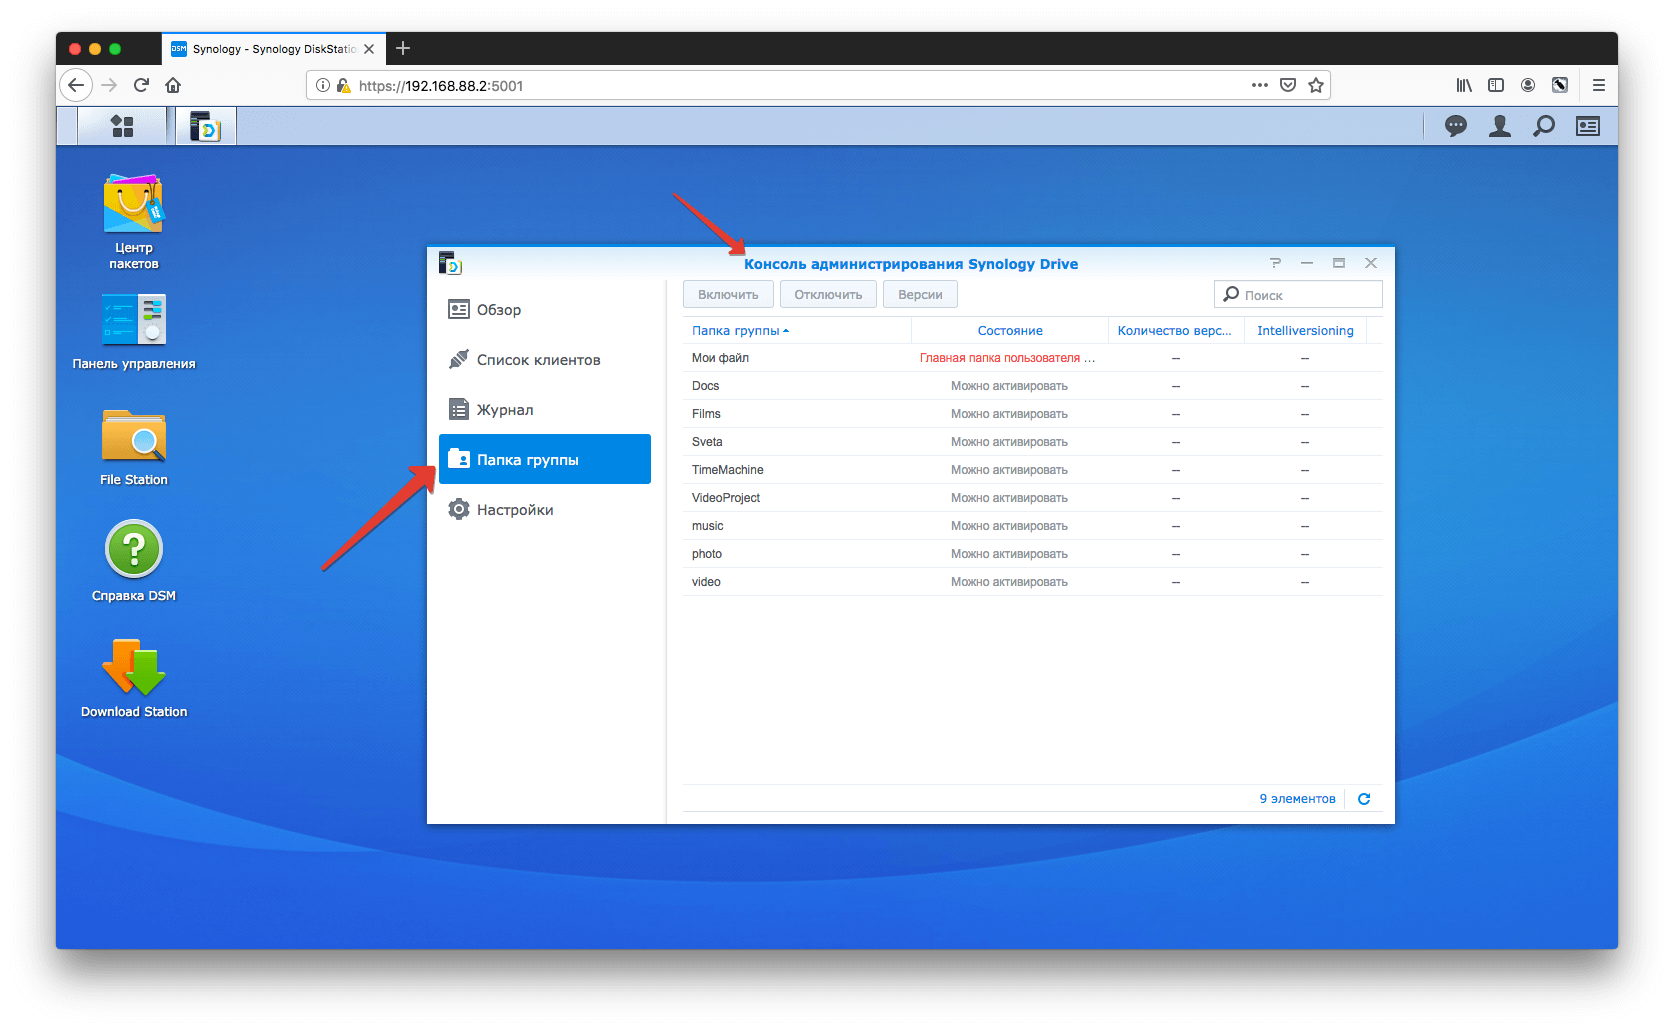1674x1029 pixels.
Task: Select Папка группы in the sidebar
Action: click(545, 459)
